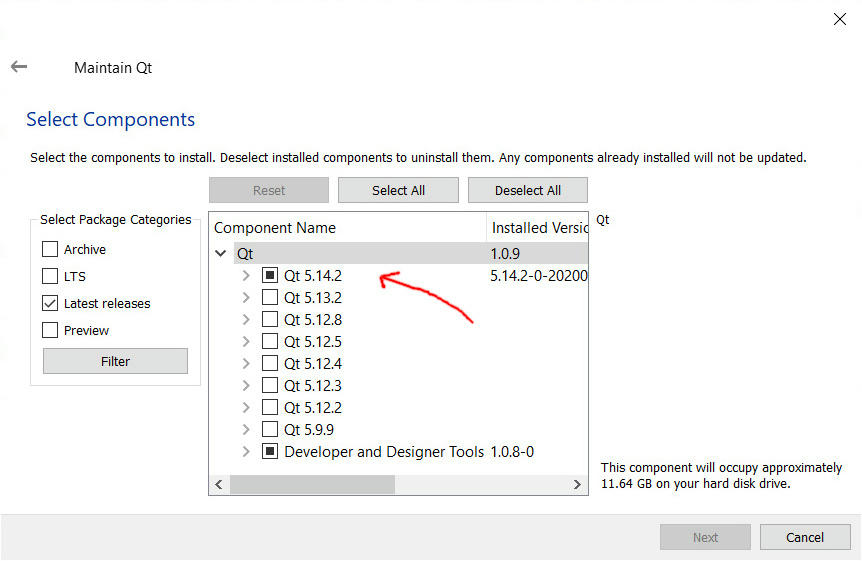Click the Next button
The height and width of the screenshot is (561, 862).
pyautogui.click(x=705, y=537)
